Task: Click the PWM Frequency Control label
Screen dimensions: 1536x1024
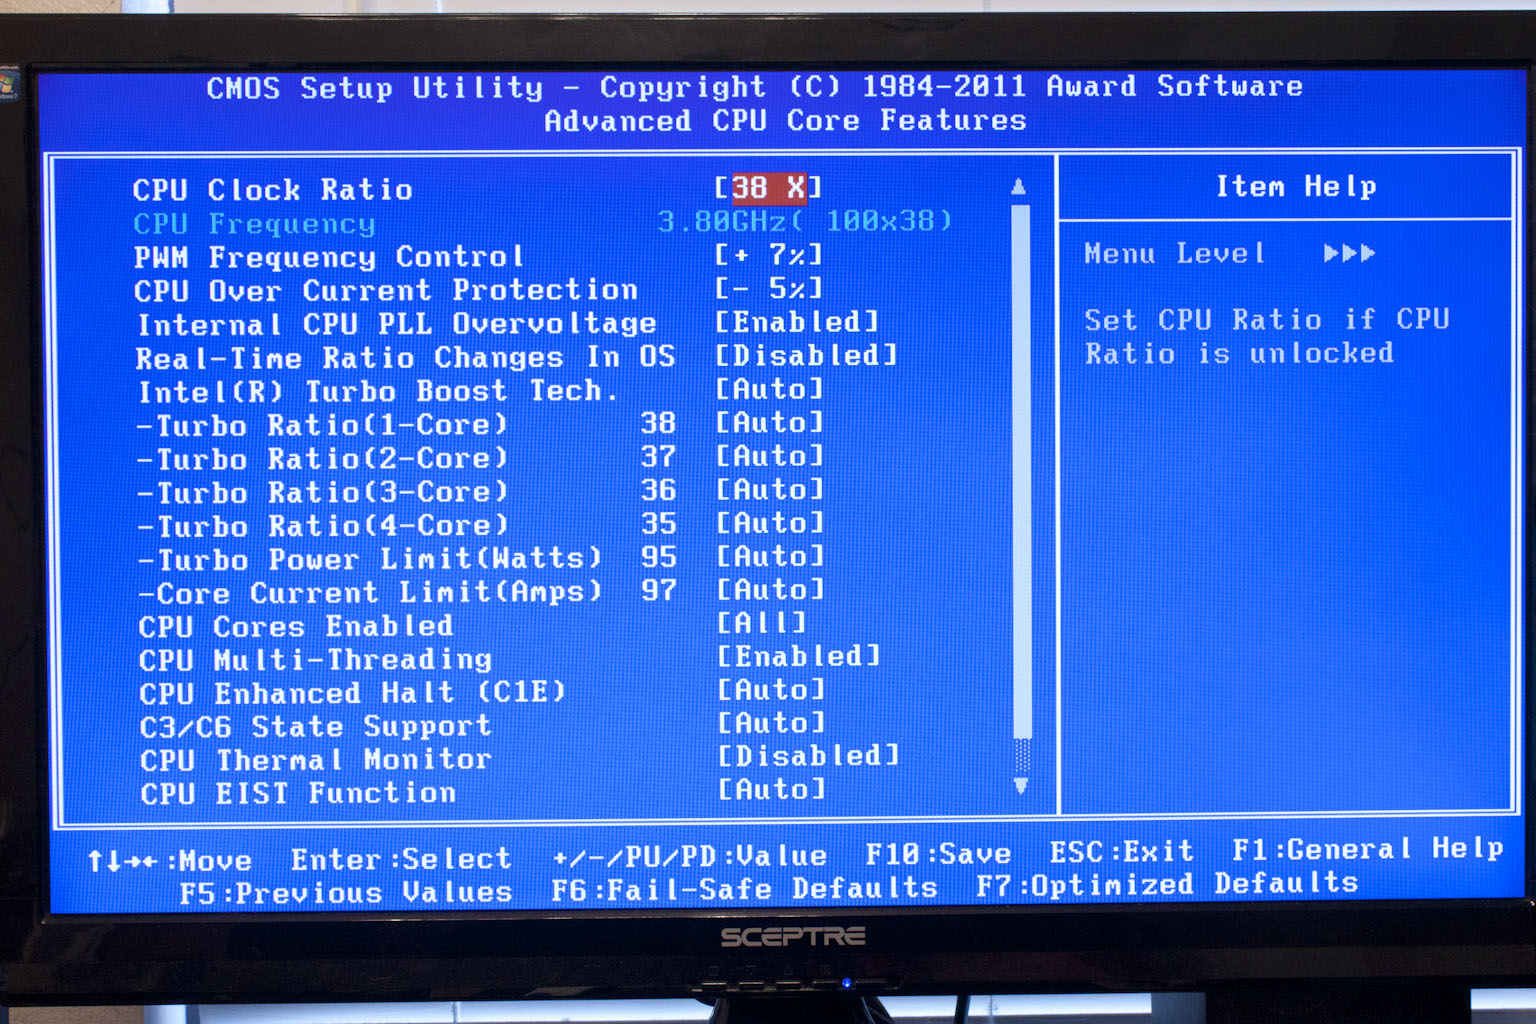Action: pos(328,257)
